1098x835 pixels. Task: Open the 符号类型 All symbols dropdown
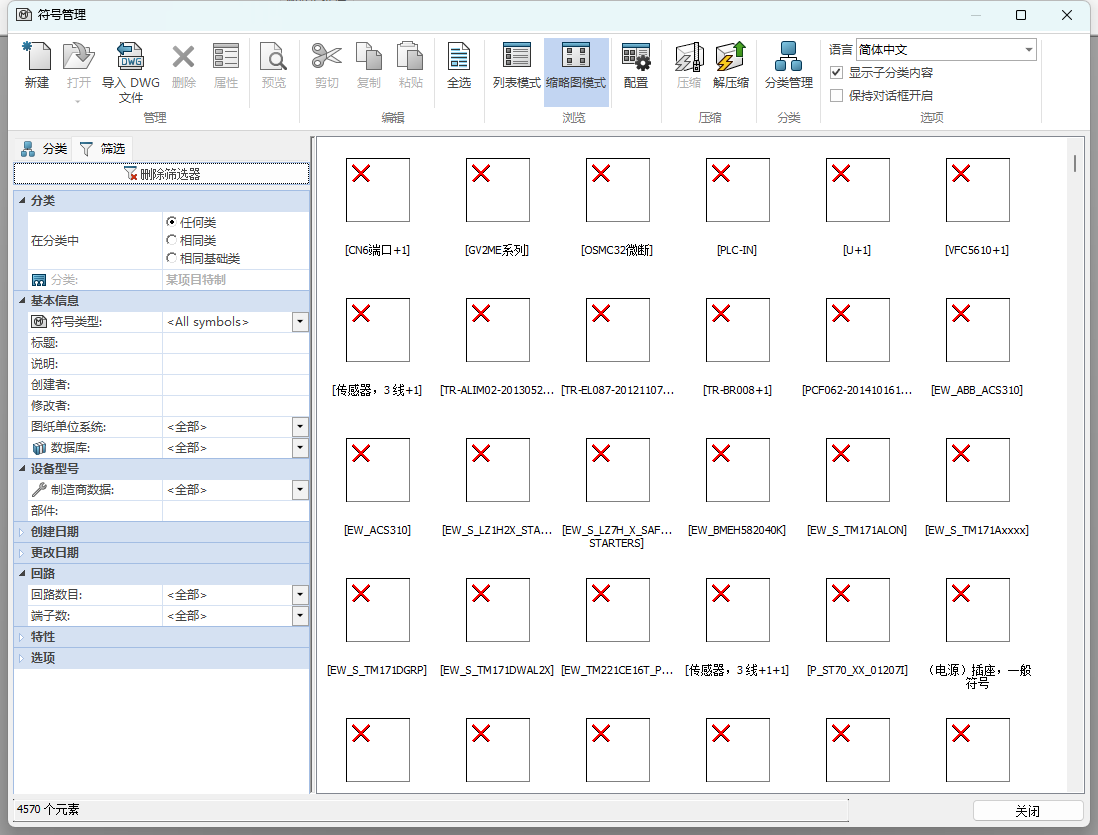[300, 322]
